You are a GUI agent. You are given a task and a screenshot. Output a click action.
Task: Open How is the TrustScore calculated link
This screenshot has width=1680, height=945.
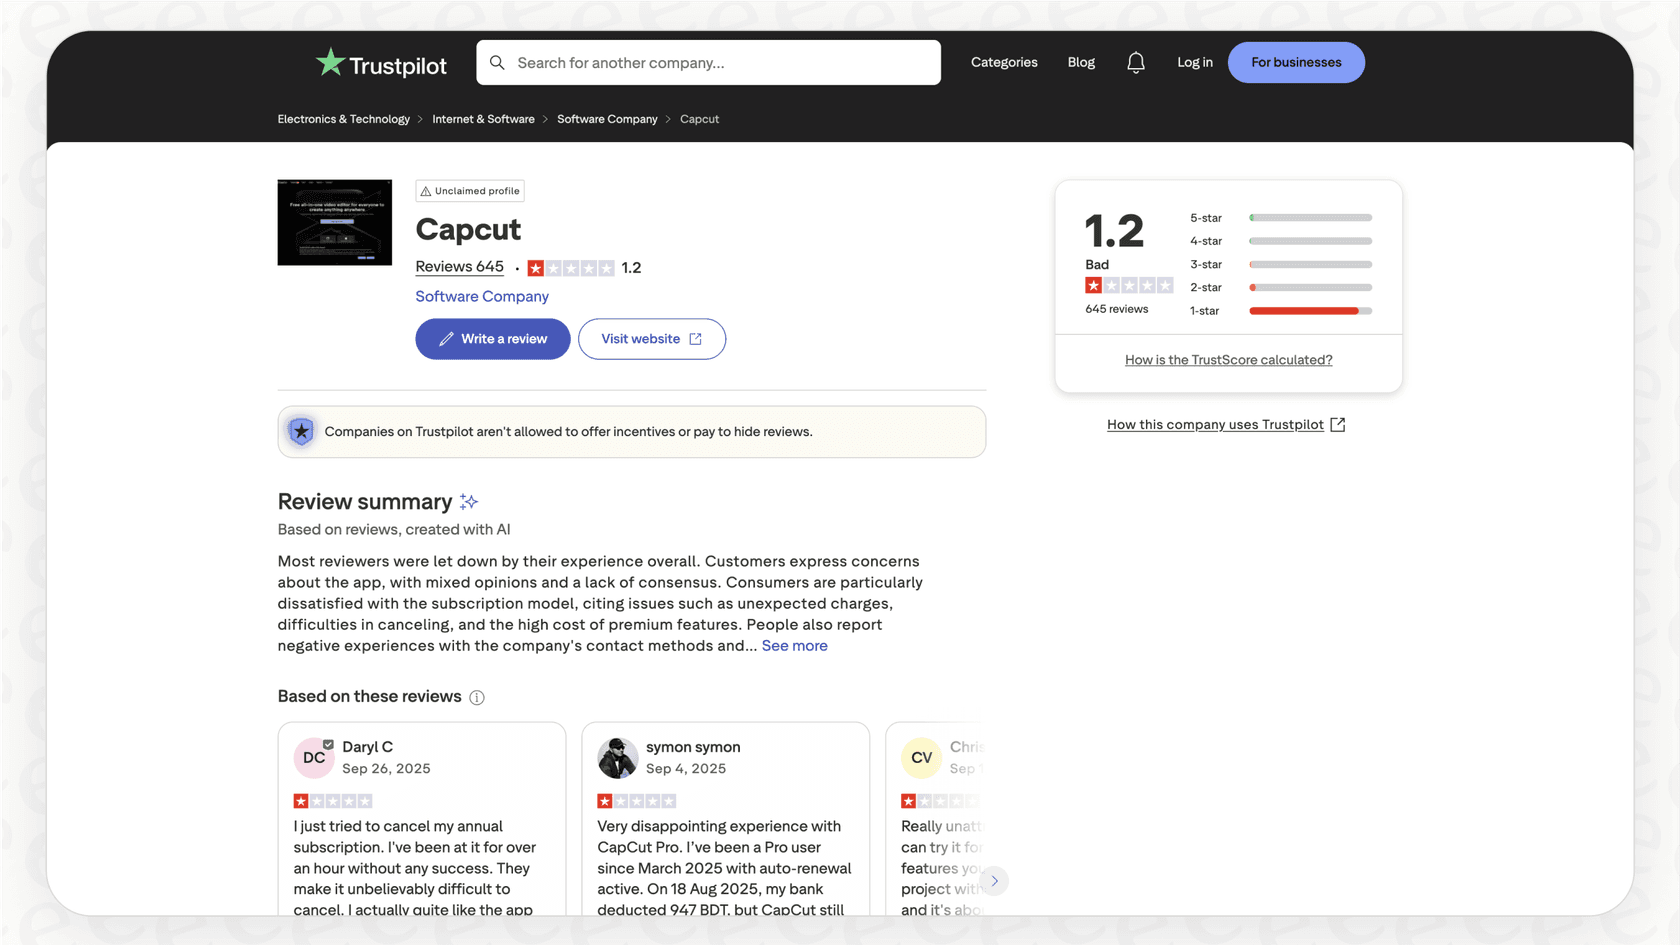coord(1228,359)
